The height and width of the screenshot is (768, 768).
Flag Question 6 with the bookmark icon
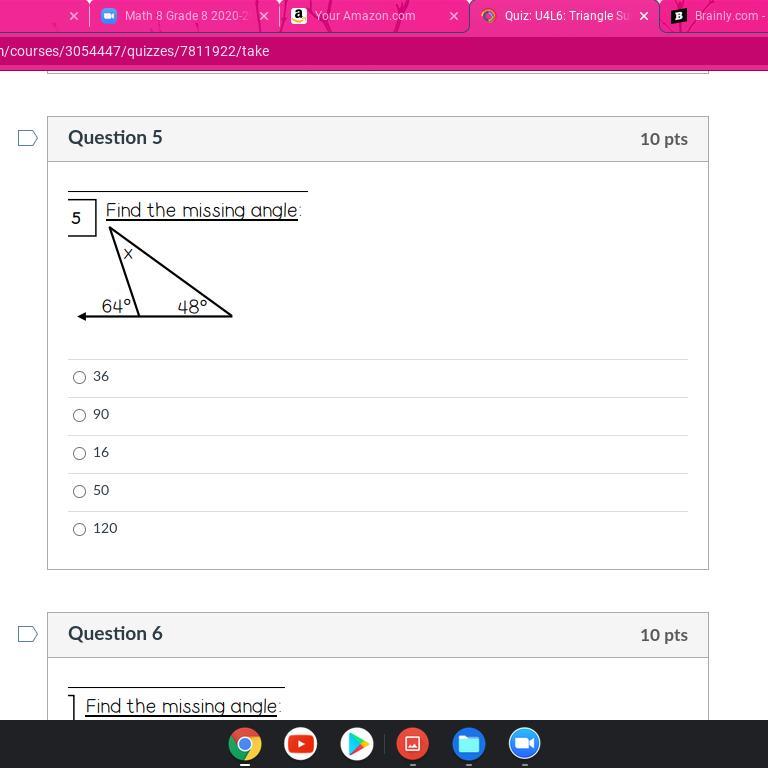(x=28, y=634)
